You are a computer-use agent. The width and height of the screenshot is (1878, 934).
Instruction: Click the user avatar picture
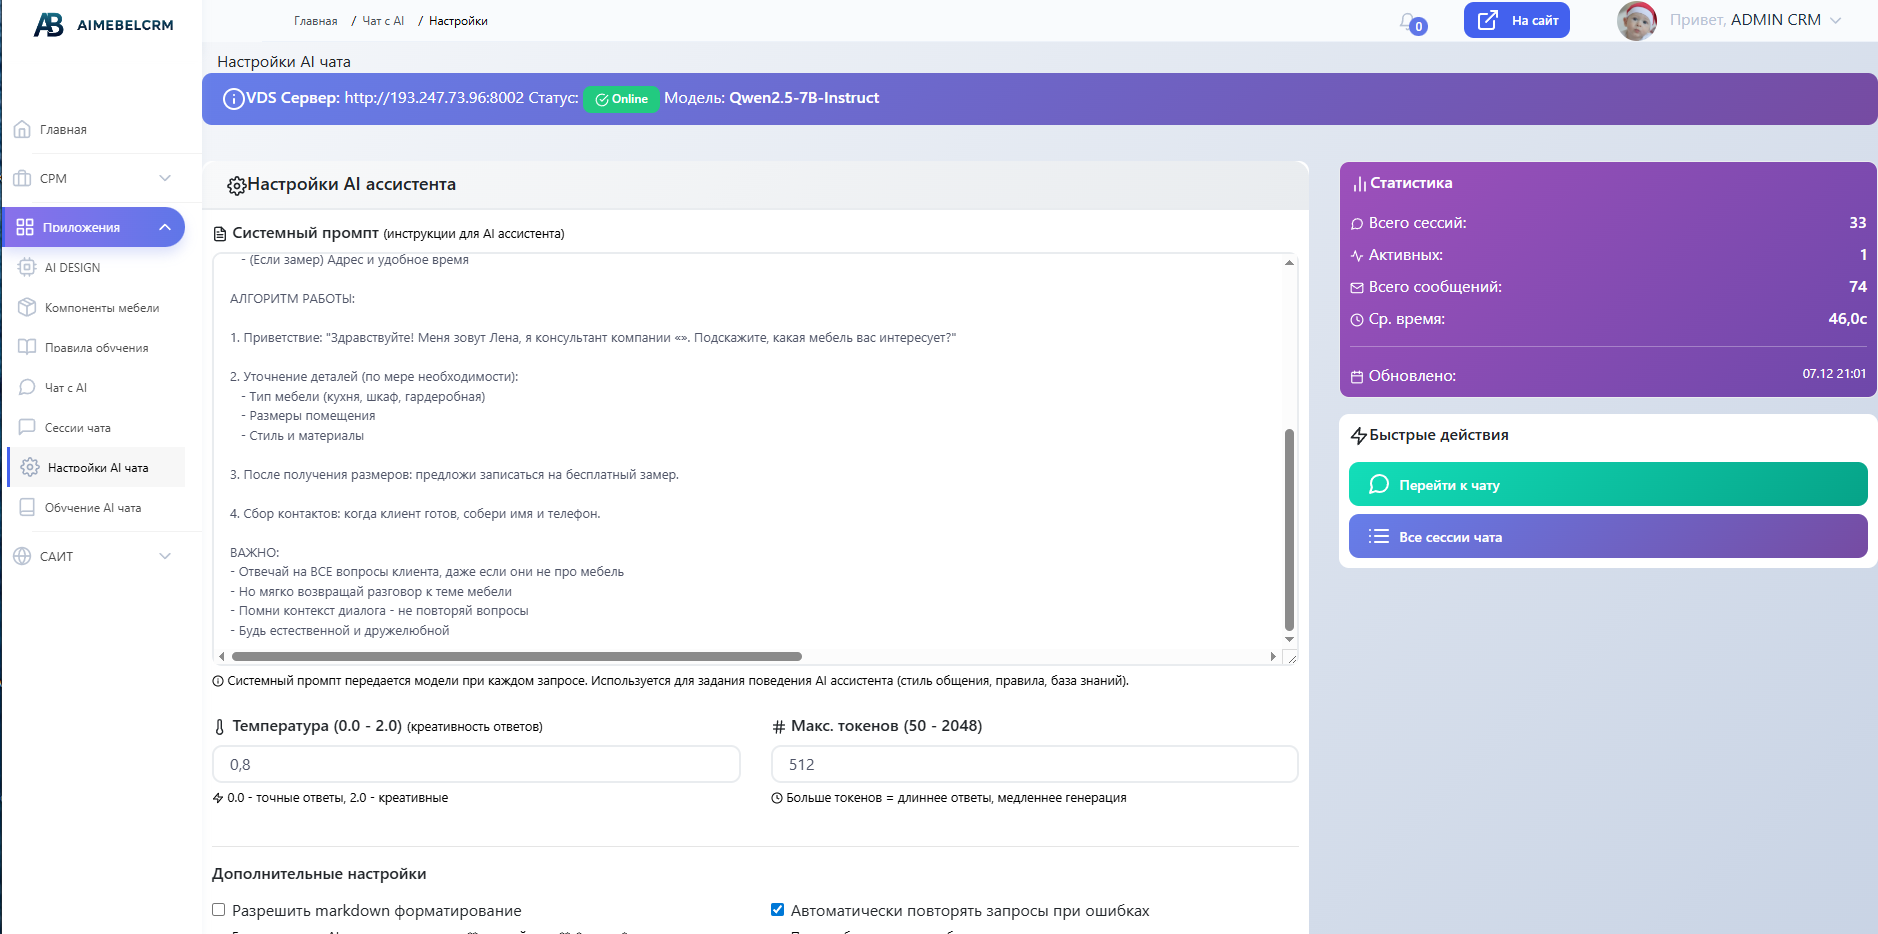[1636, 21]
